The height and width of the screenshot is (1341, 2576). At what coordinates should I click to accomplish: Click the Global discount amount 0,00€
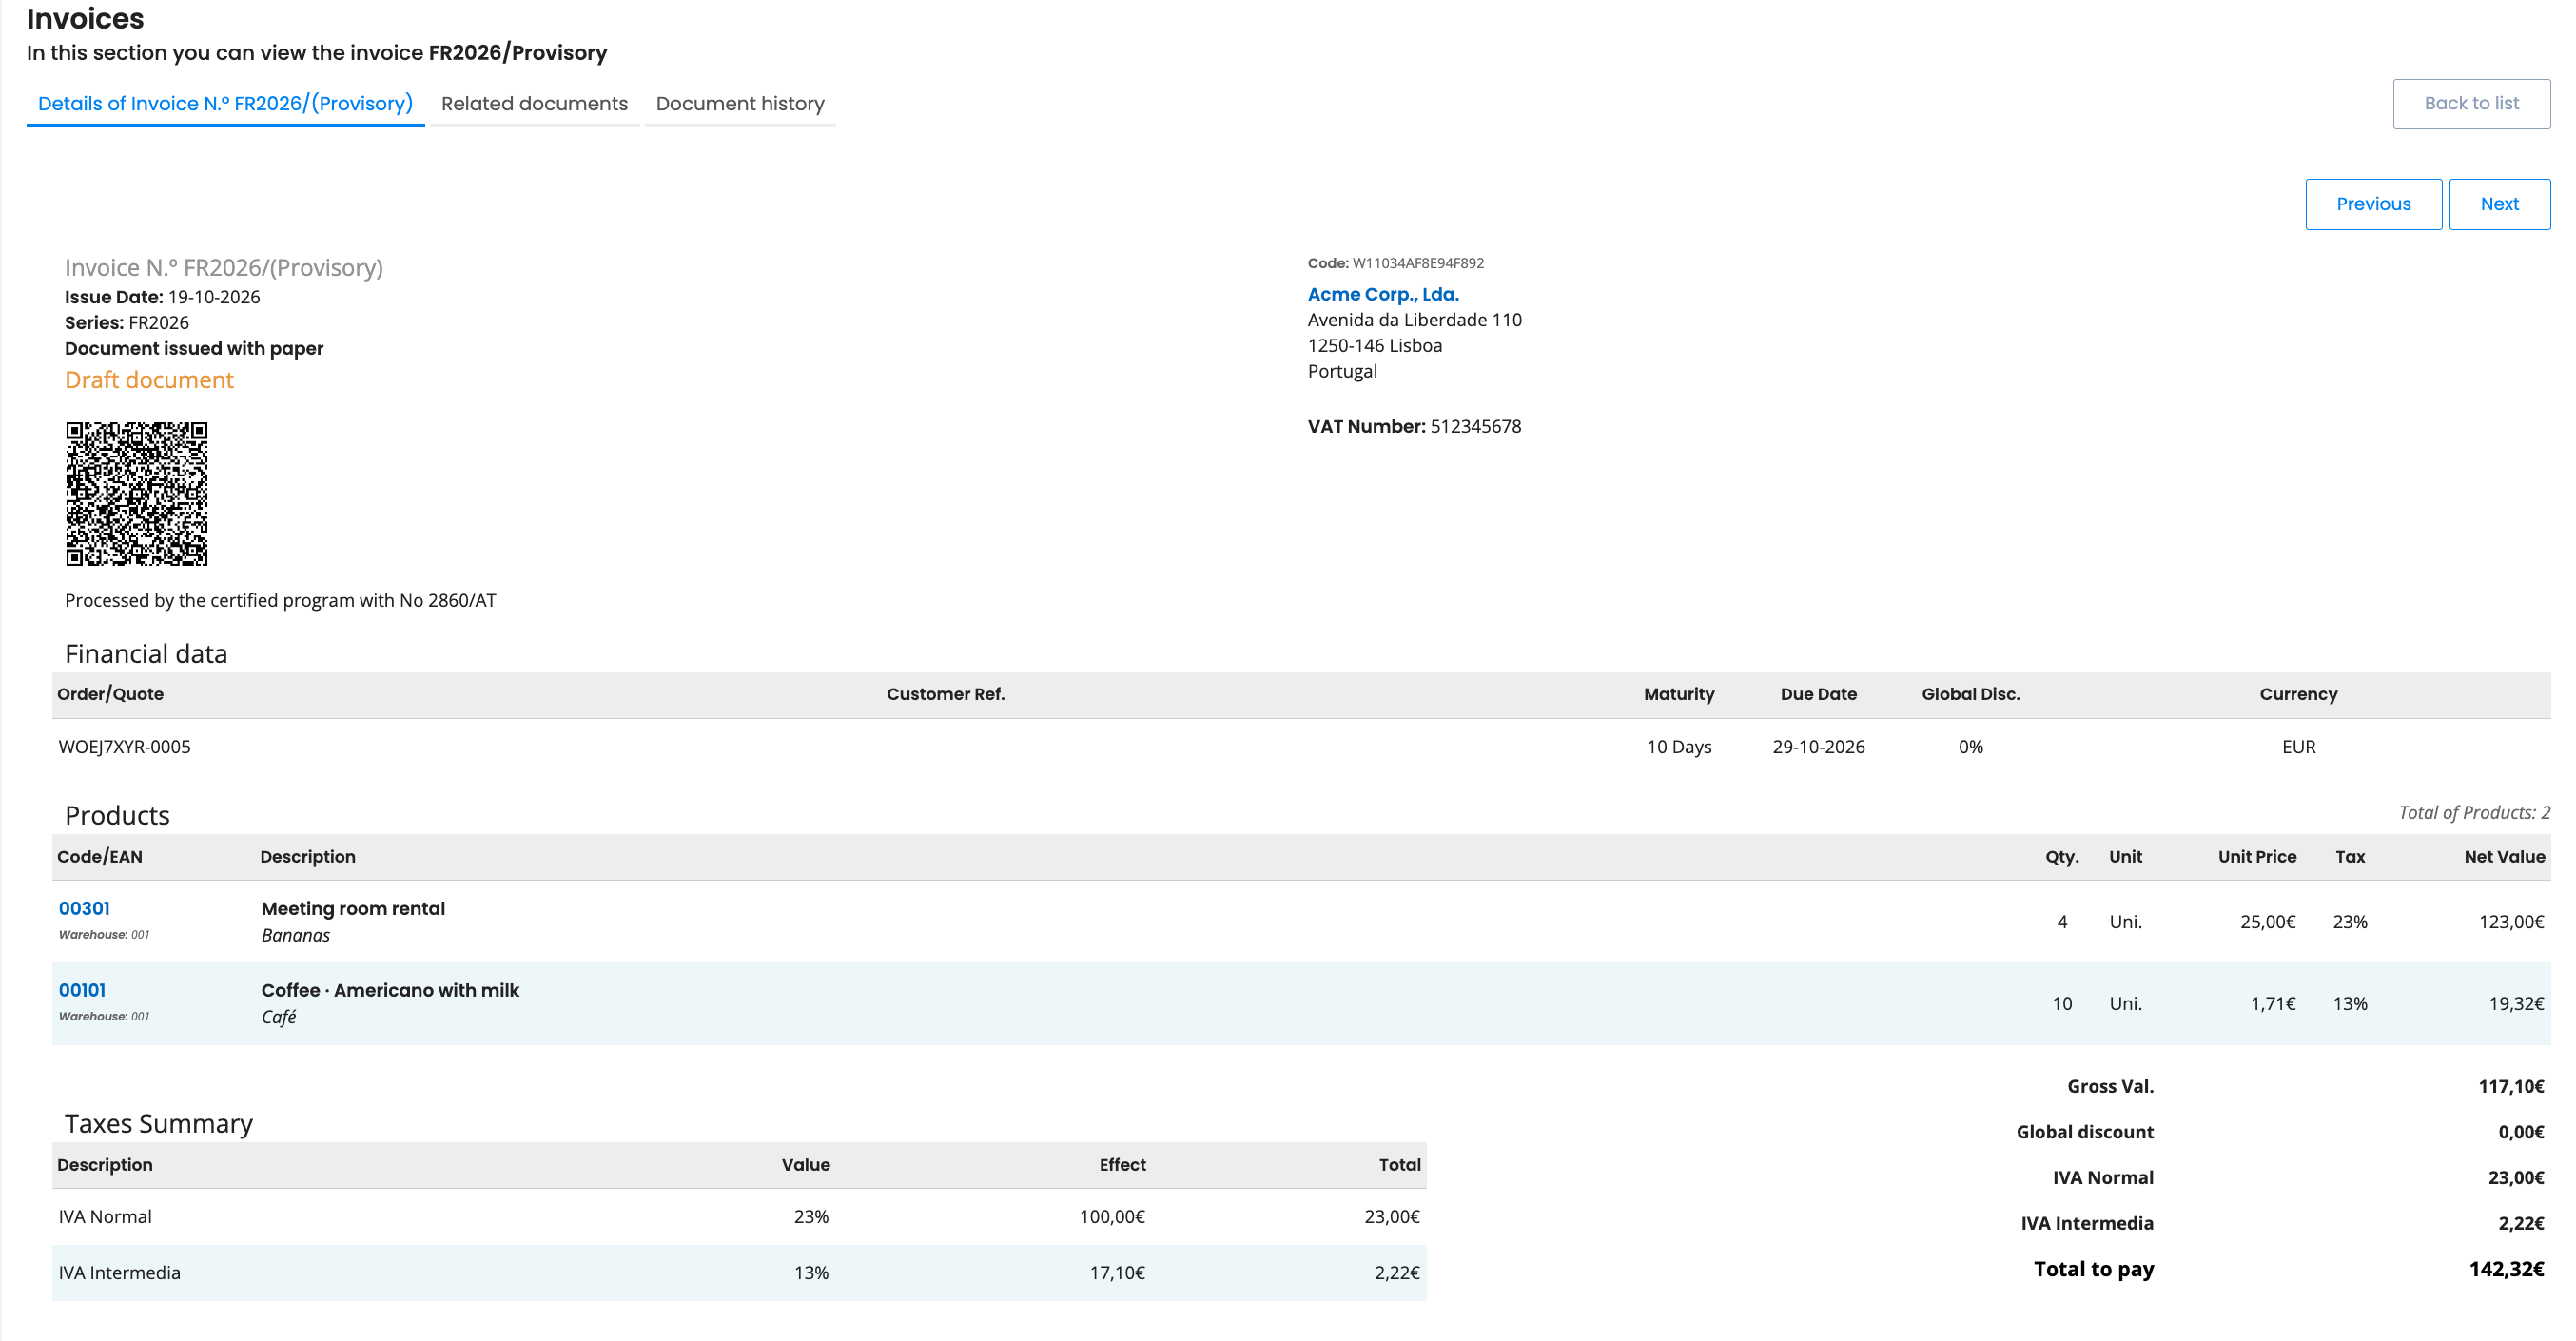(2521, 1132)
